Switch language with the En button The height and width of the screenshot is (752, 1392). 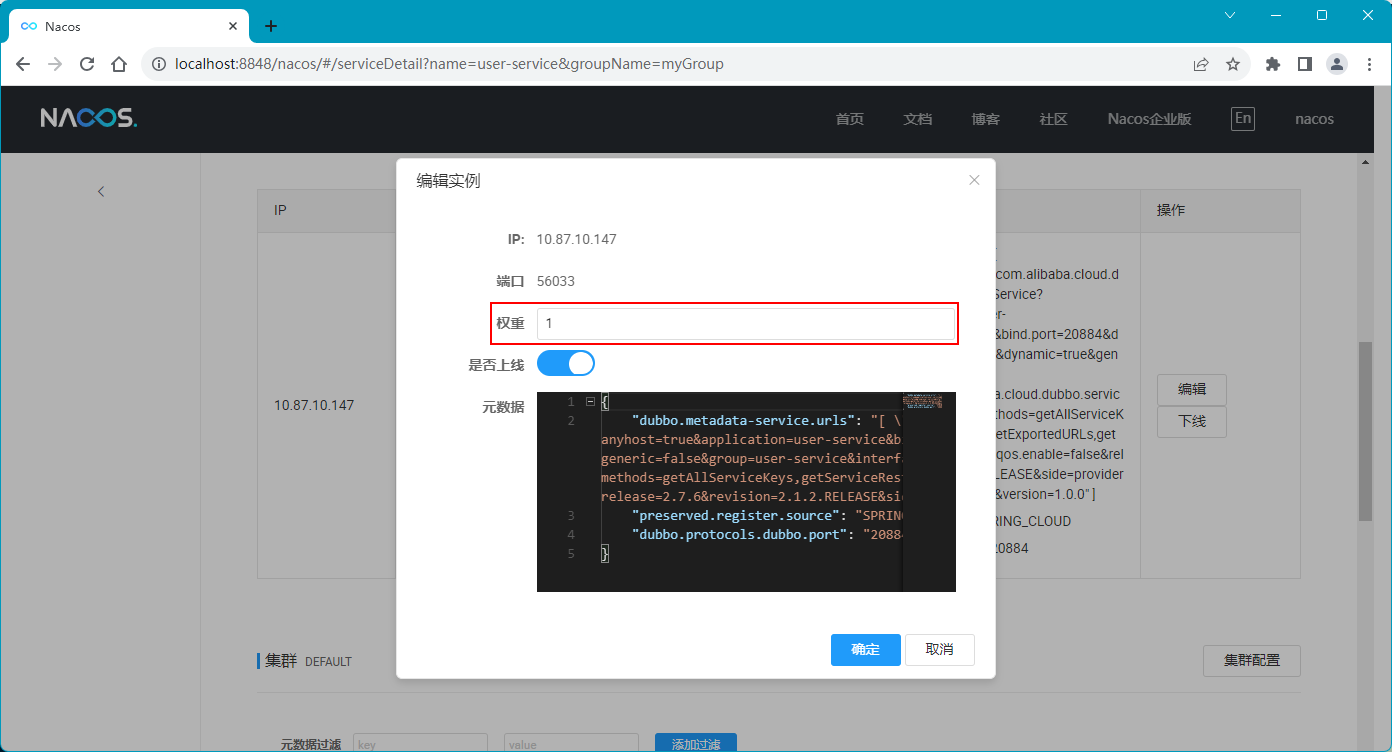pos(1243,118)
